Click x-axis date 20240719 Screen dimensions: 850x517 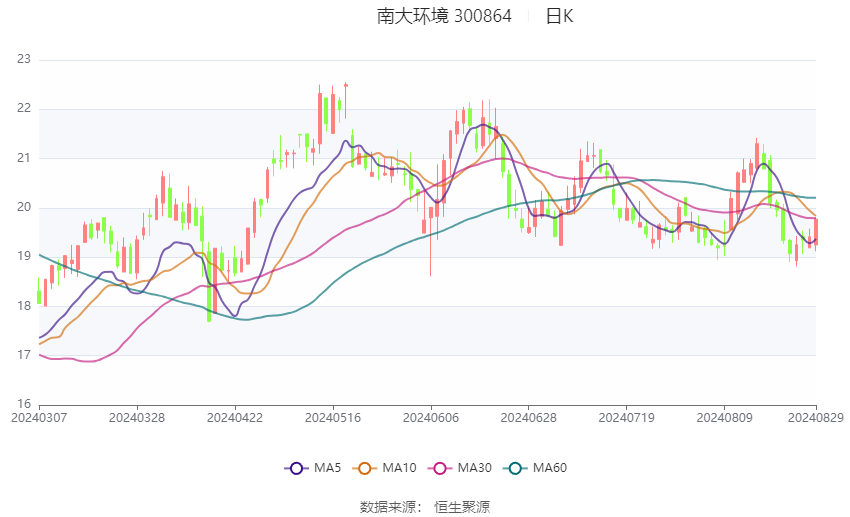[x=627, y=418]
